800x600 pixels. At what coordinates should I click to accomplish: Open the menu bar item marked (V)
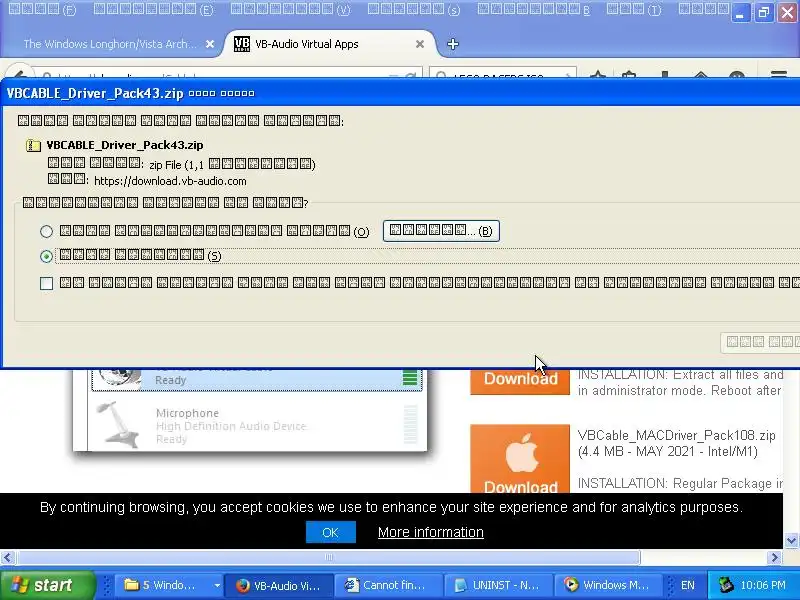tap(291, 9)
